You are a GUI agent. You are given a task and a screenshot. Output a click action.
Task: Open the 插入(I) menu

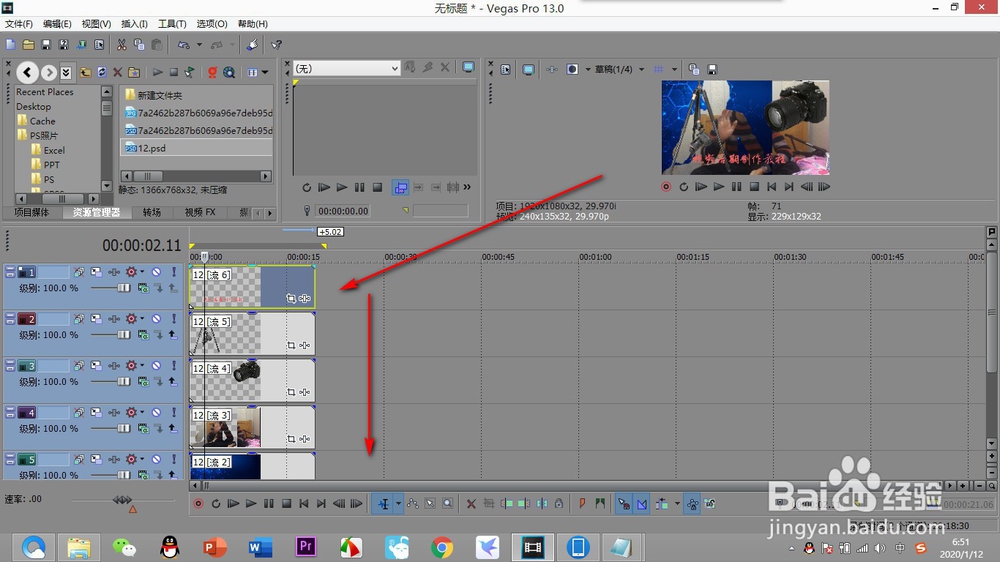[134, 24]
